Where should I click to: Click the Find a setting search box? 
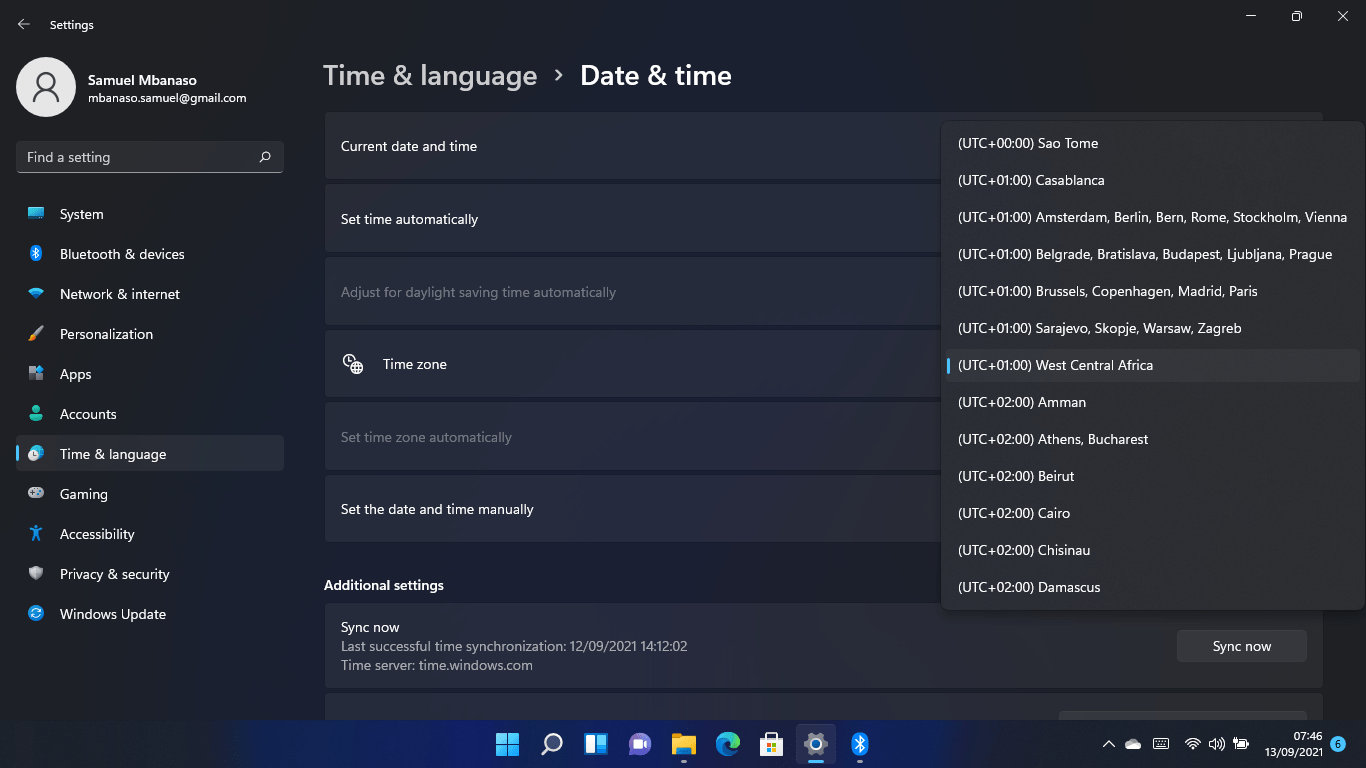click(138, 157)
